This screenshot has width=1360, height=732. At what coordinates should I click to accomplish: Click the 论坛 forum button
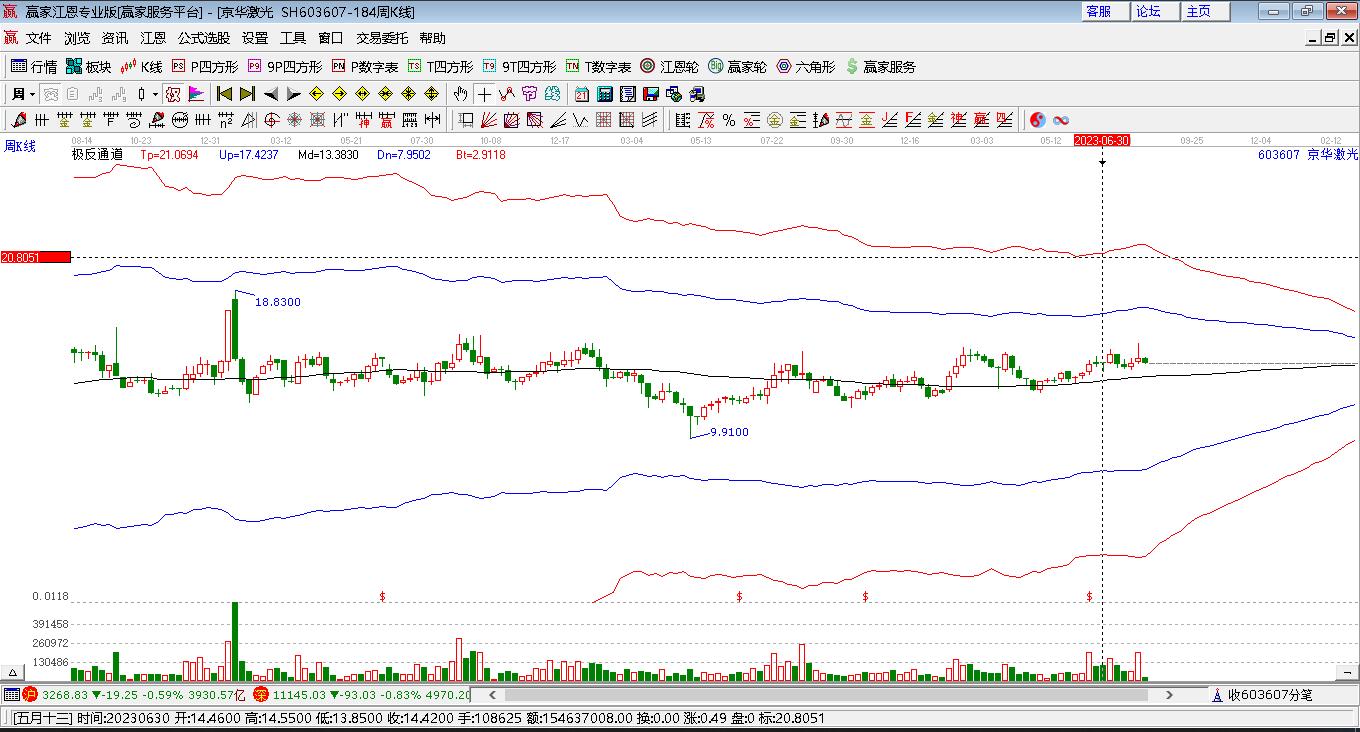tap(1148, 11)
